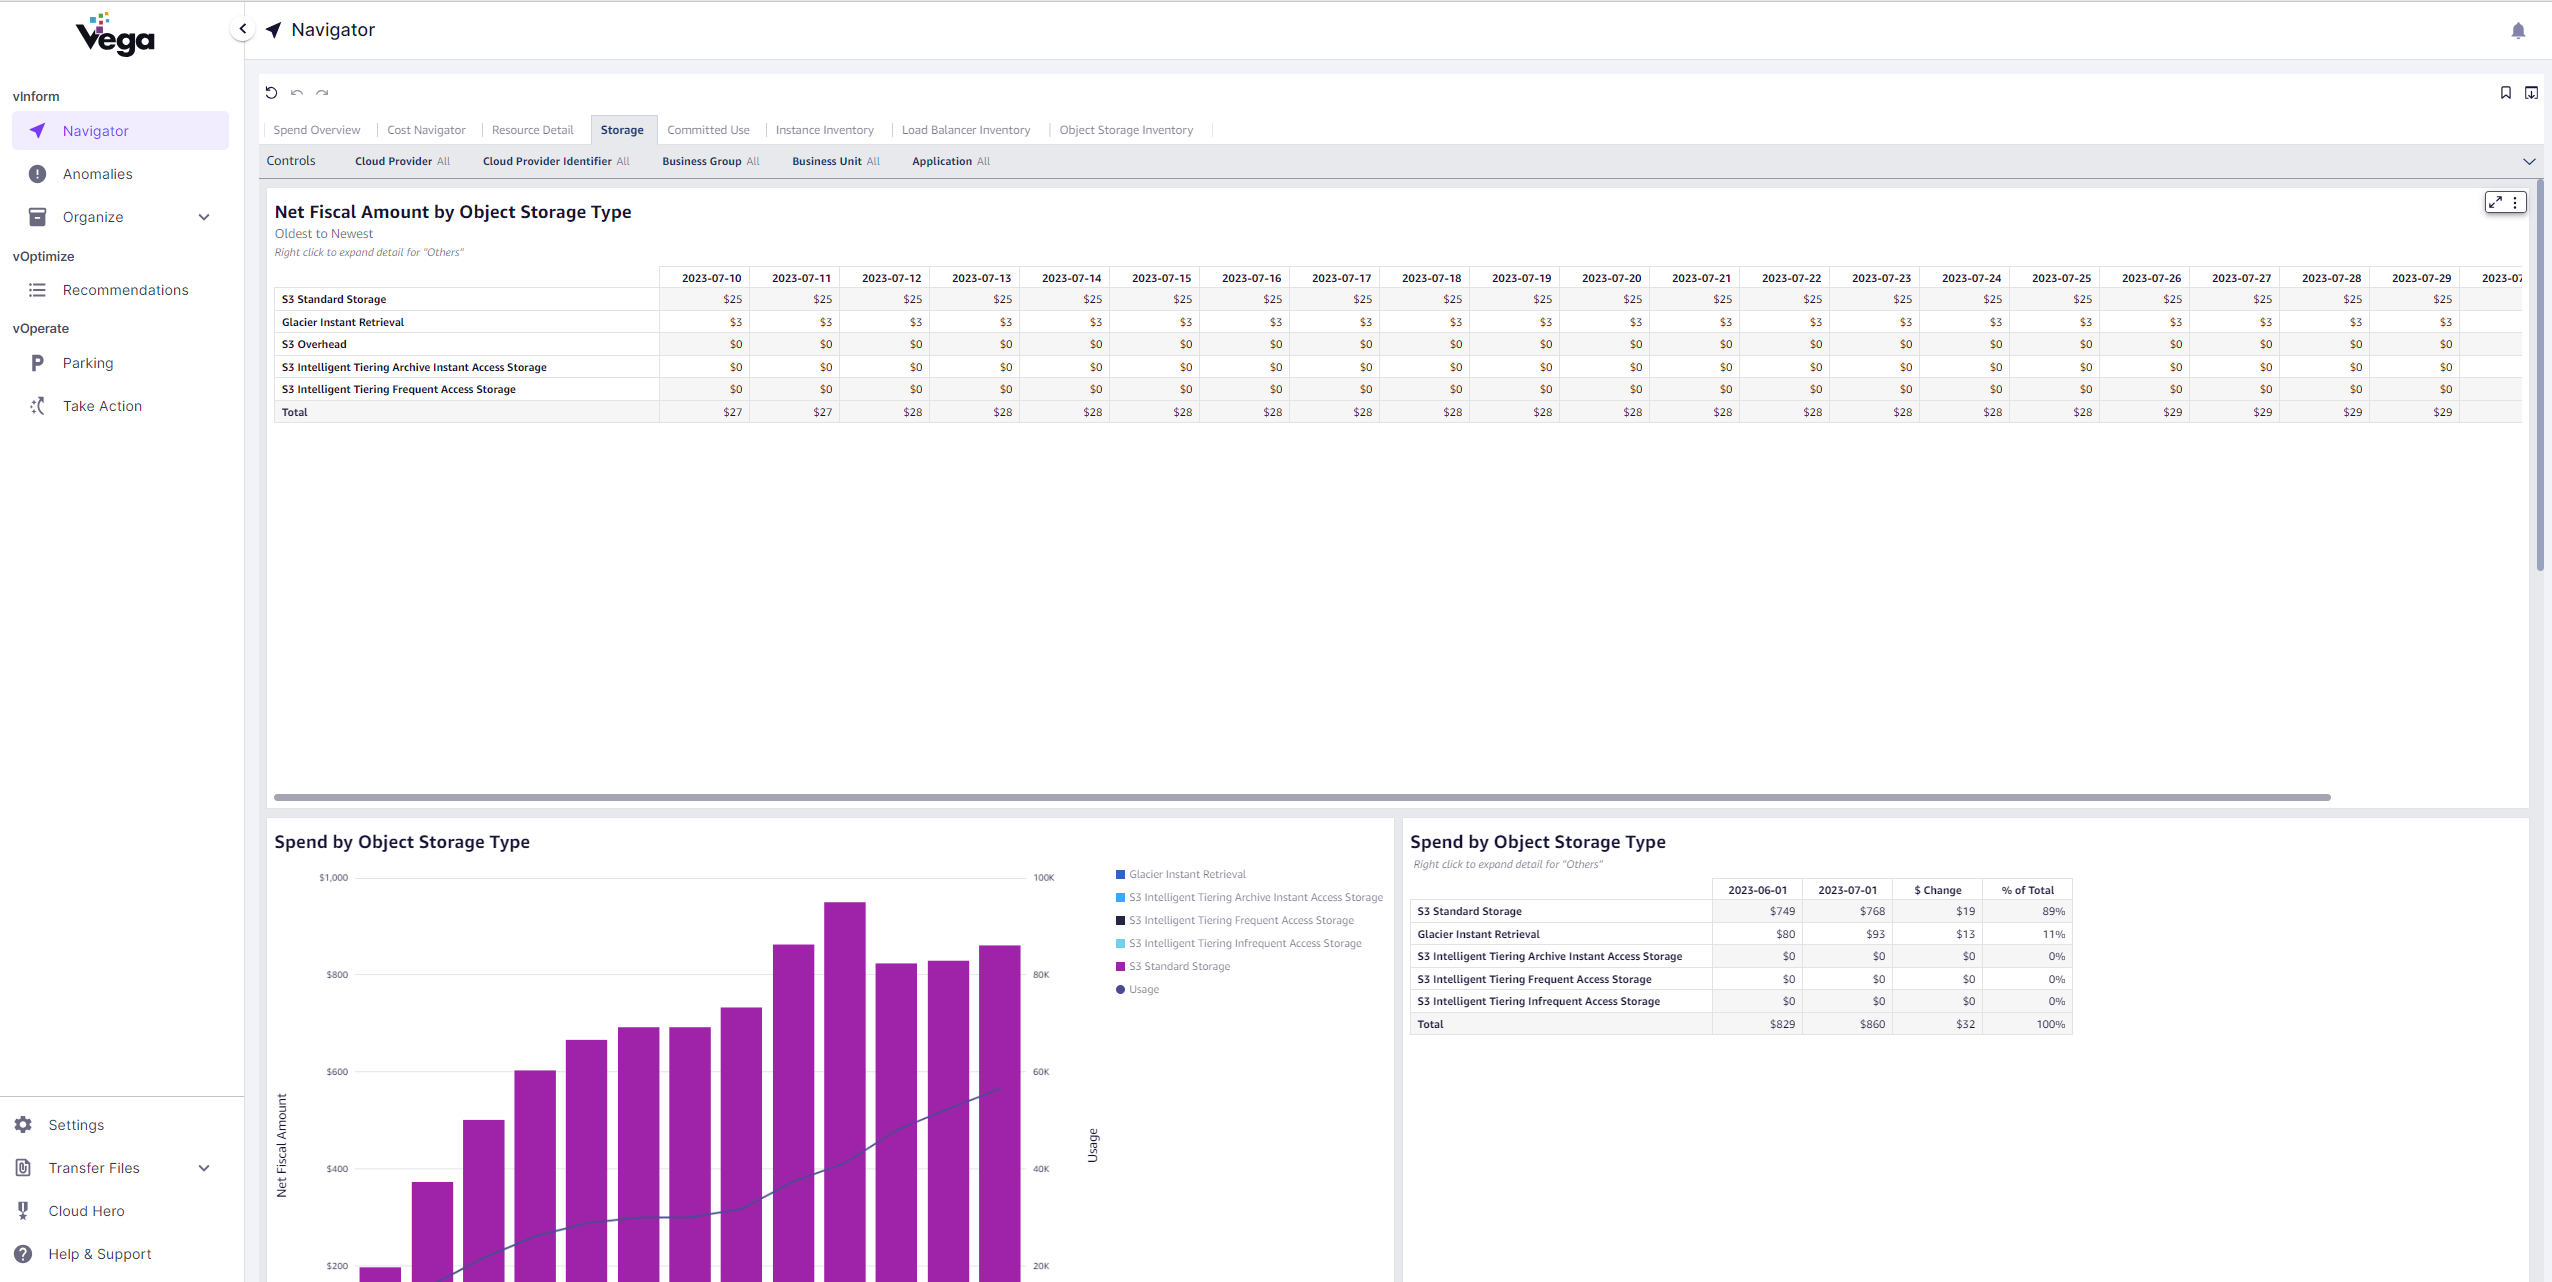2552x1282 pixels.
Task: Open Anomalies in the sidebar
Action: pyautogui.click(x=120, y=174)
